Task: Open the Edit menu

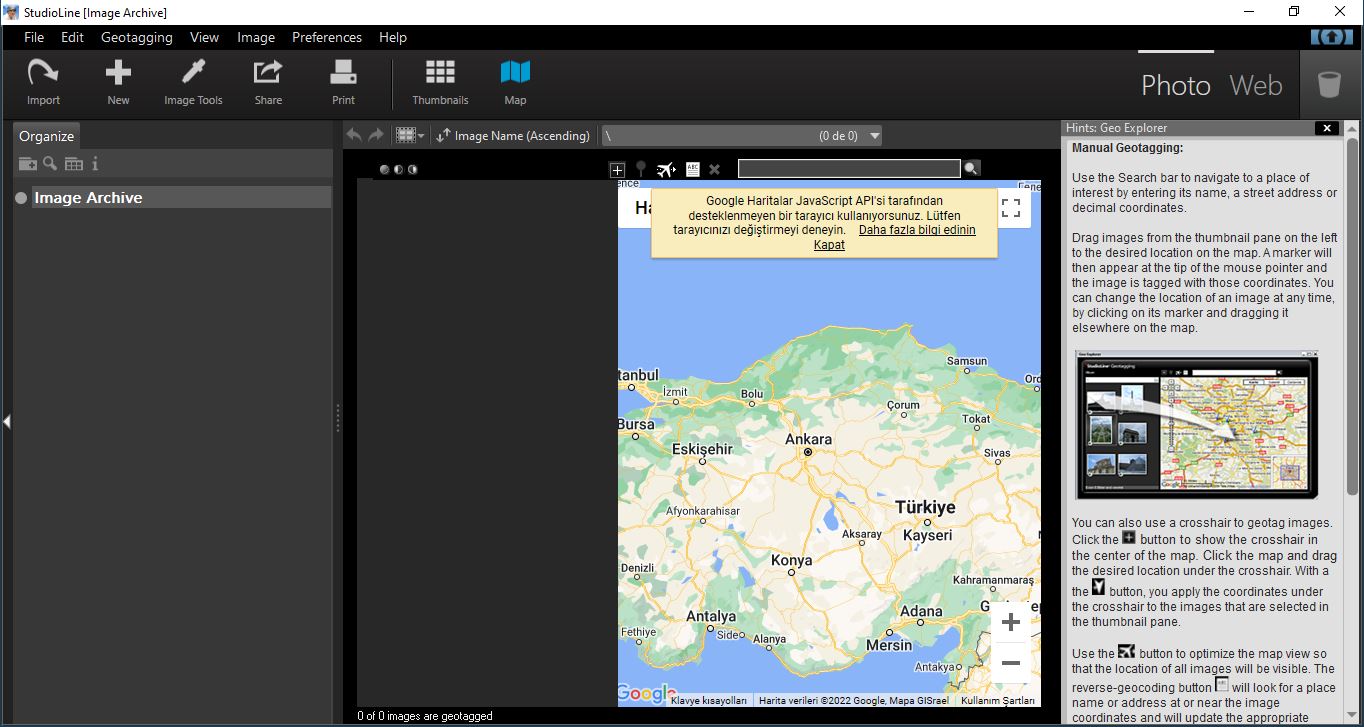Action: [72, 37]
